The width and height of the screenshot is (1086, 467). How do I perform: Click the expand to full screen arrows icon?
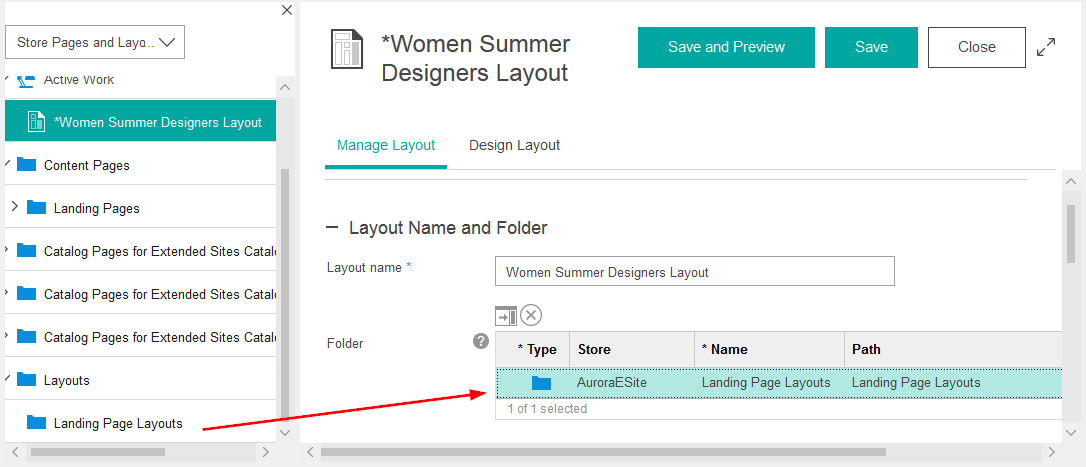(x=1046, y=47)
